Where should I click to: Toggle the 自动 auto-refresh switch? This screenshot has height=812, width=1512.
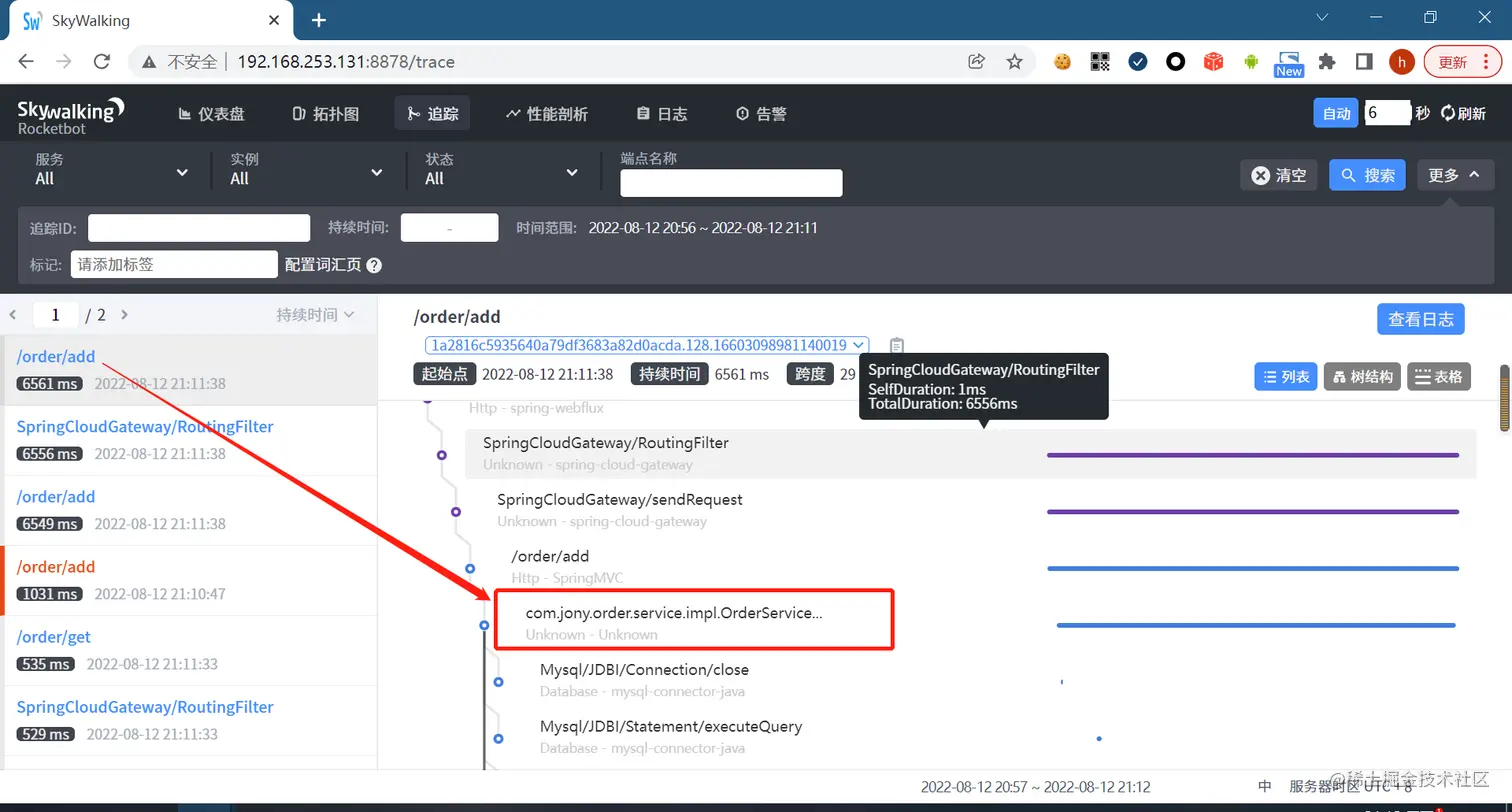click(1337, 113)
